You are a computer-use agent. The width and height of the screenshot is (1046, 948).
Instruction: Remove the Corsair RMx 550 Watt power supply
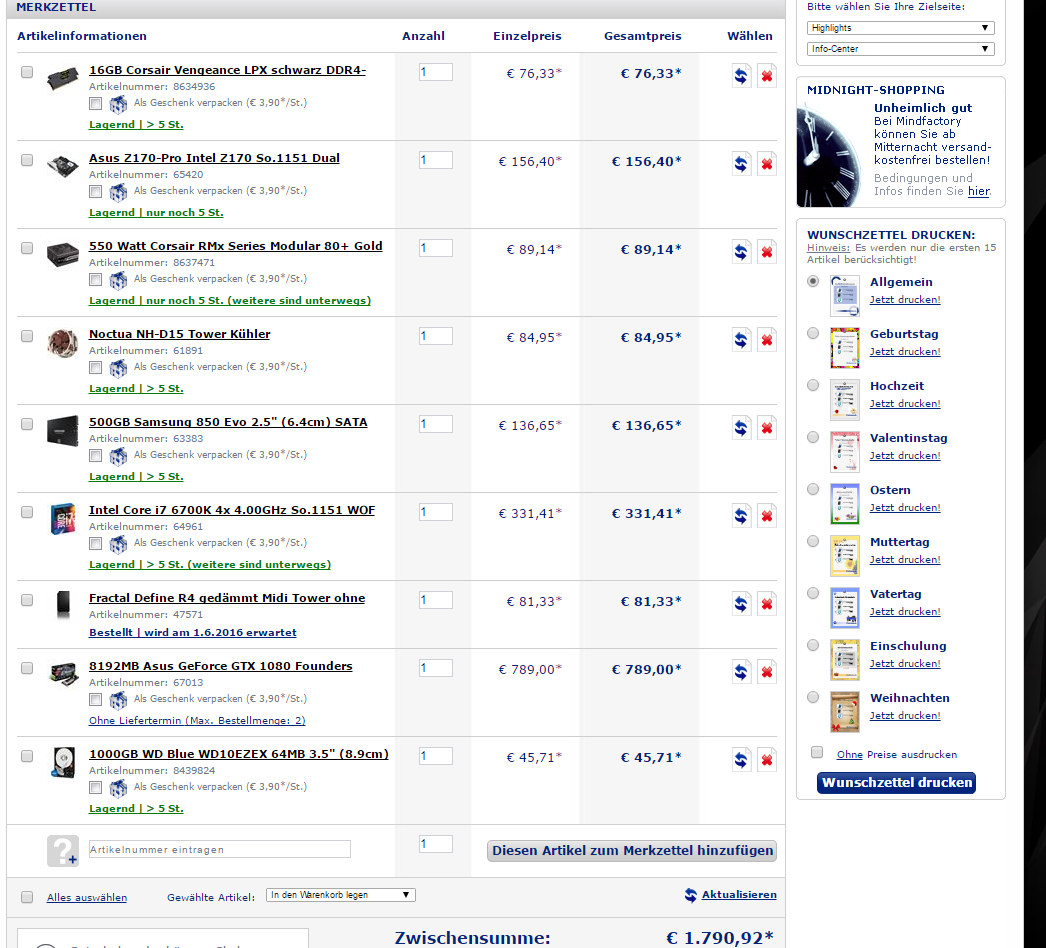click(x=767, y=252)
